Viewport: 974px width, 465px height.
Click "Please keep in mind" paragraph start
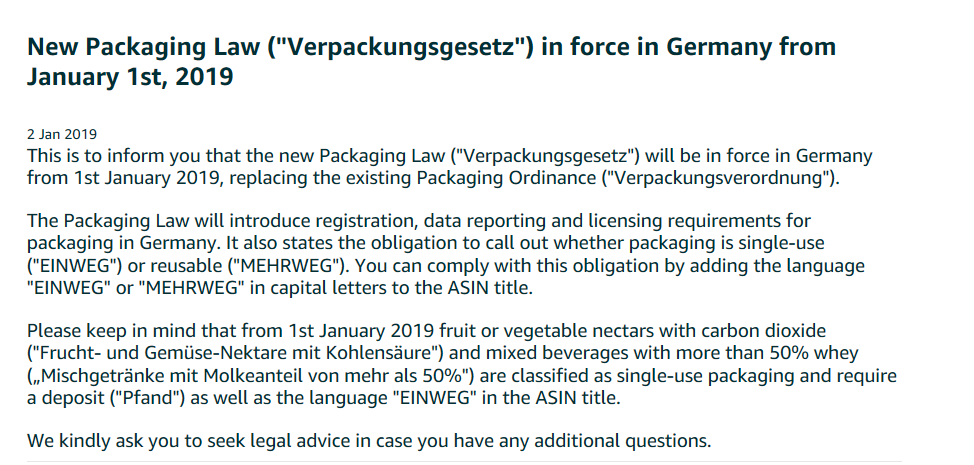point(117,331)
